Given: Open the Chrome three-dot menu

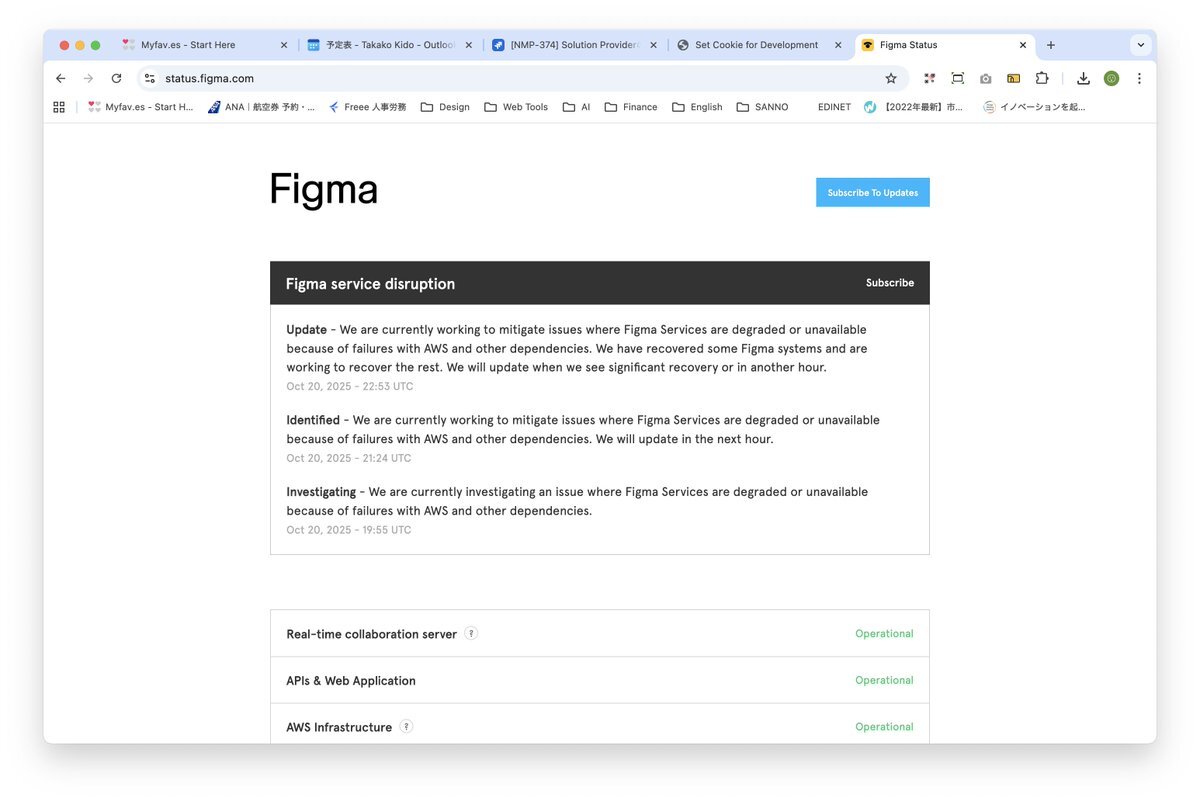Looking at the screenshot, I should click(1139, 78).
